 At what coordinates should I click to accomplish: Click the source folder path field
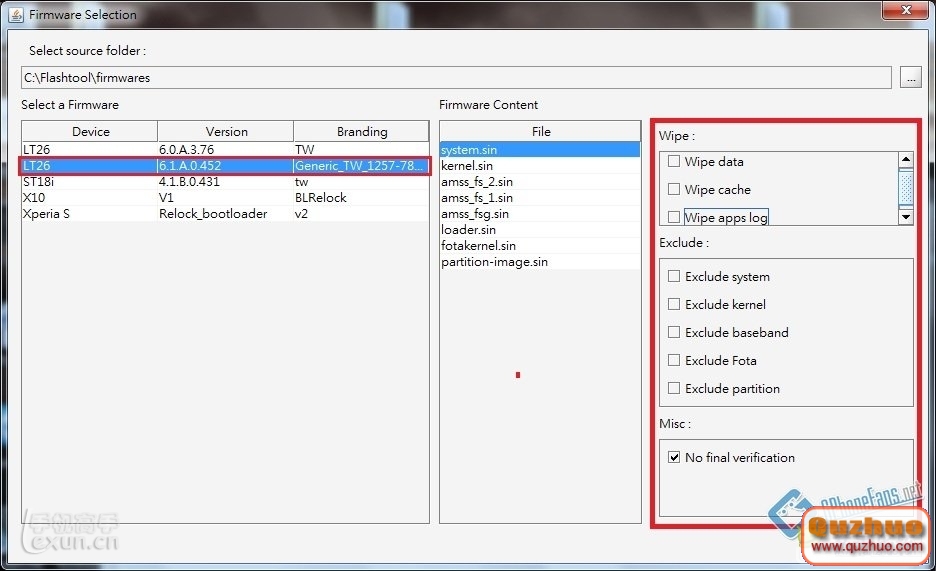point(456,78)
